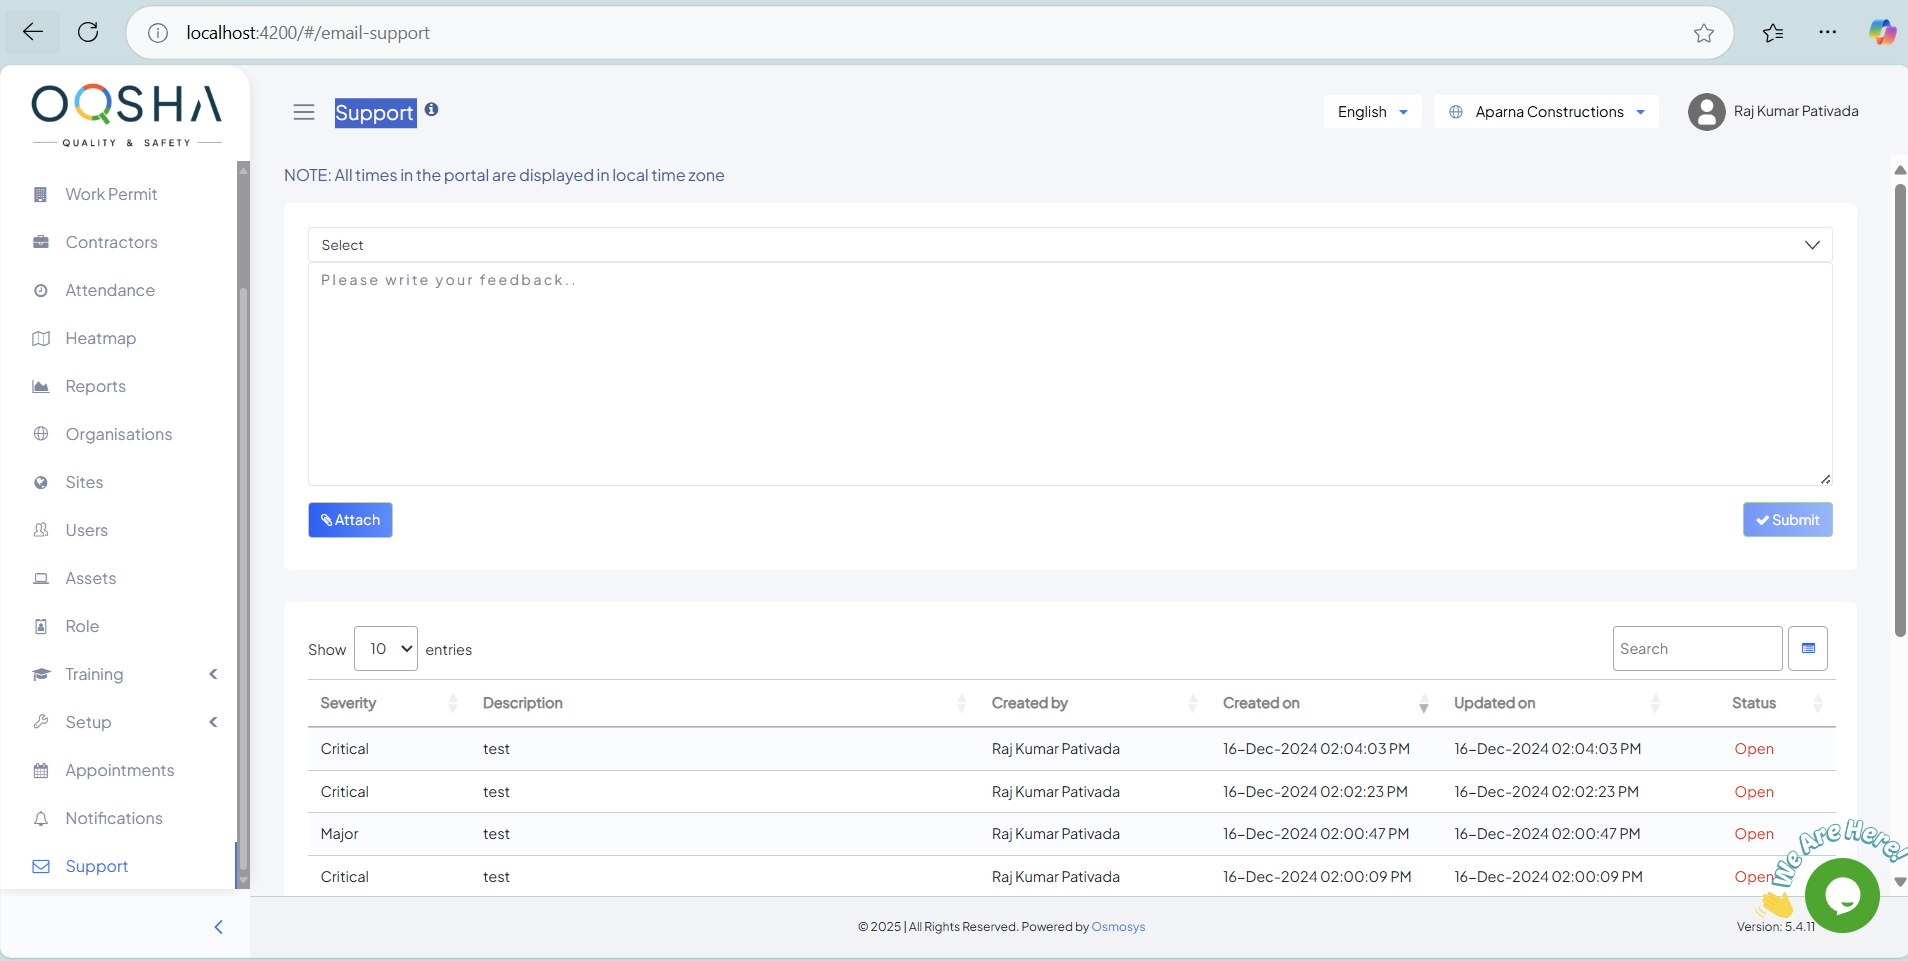Viewport: 1908px width, 961px height.
Task: Click the column visibility icon beside Search
Action: tap(1808, 649)
